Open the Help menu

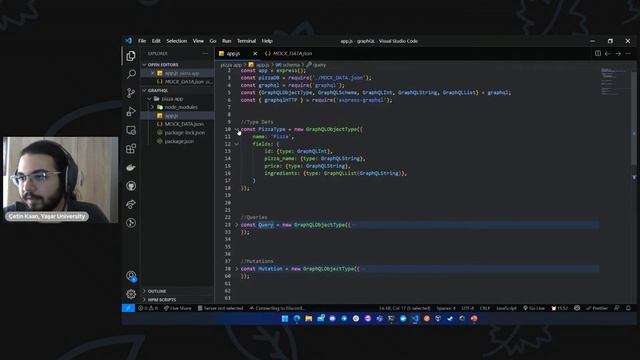(x=267, y=41)
